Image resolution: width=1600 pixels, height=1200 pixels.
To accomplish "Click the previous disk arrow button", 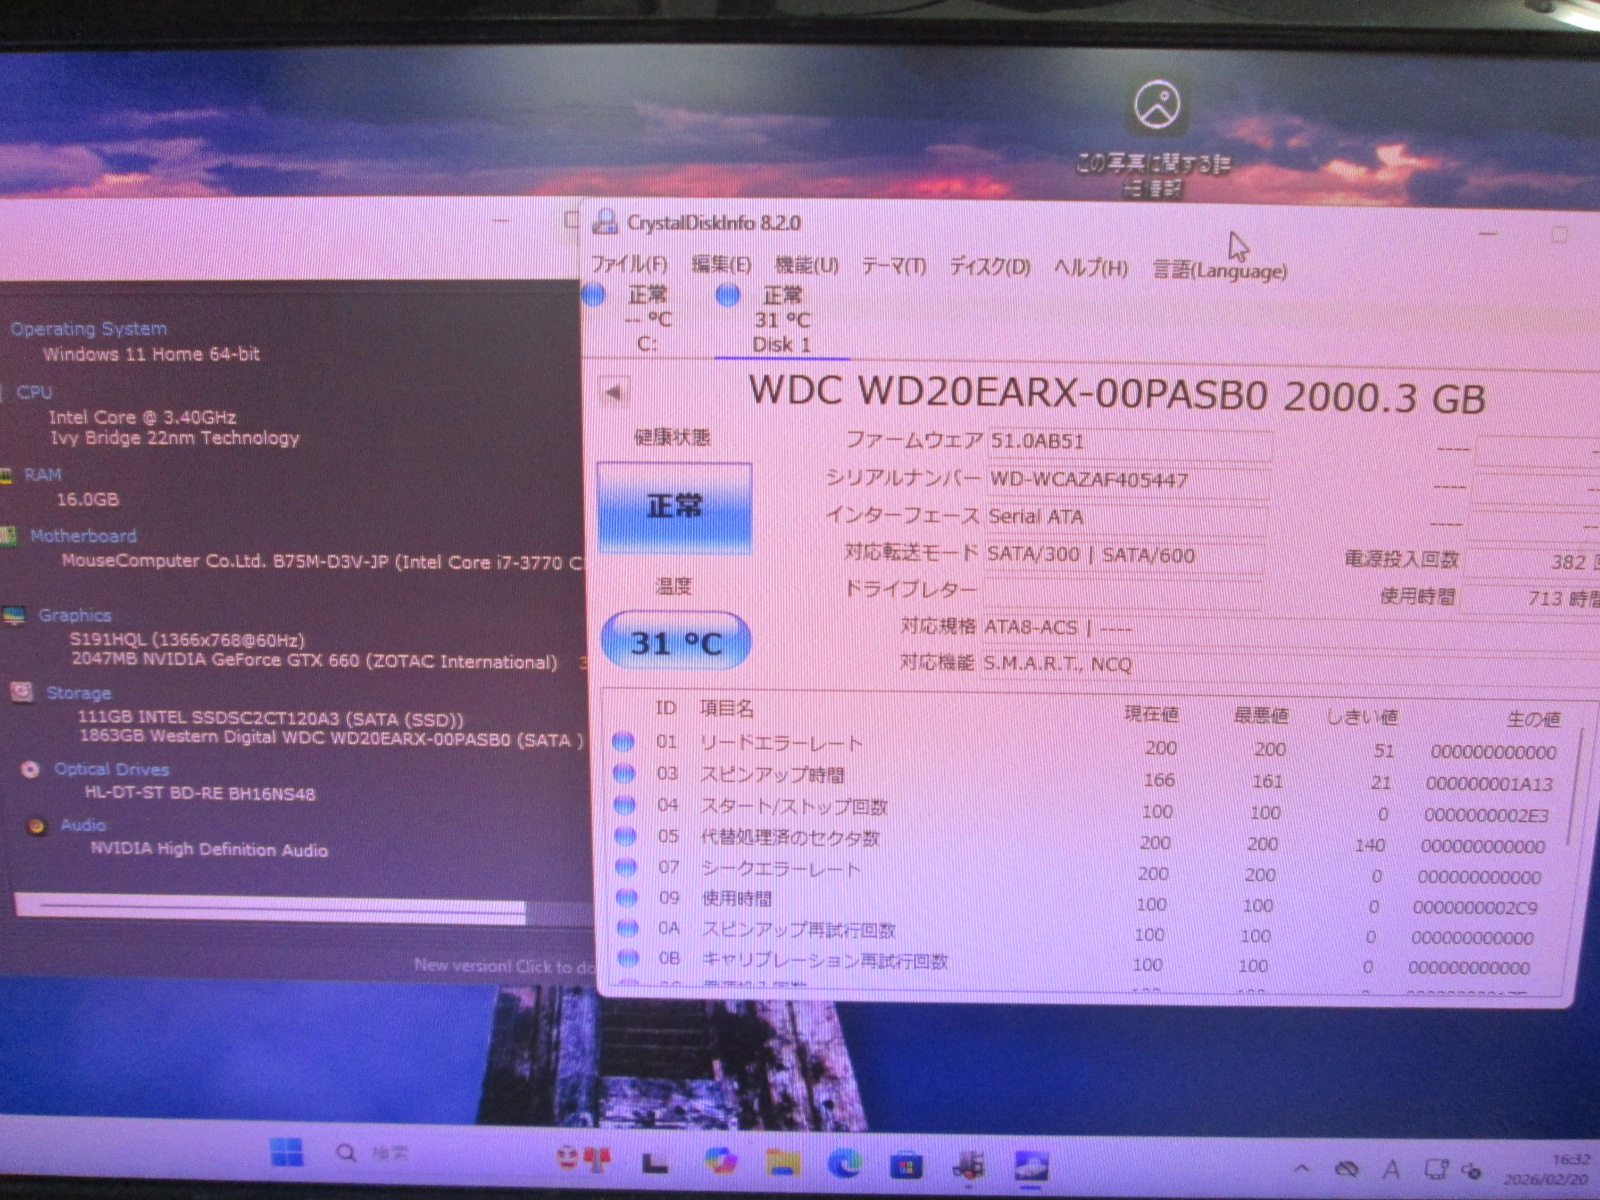I will (614, 392).
